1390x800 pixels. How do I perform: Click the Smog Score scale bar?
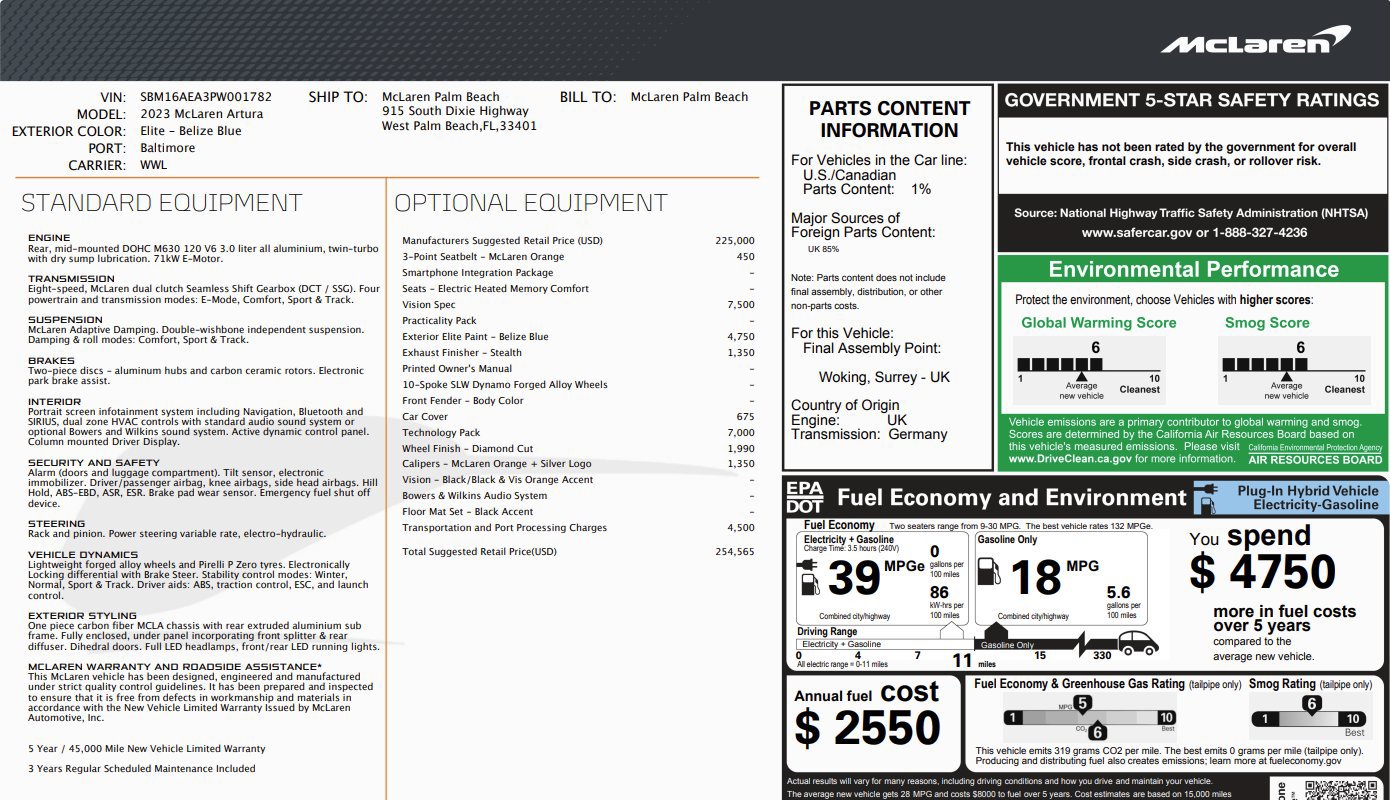coord(1293,365)
